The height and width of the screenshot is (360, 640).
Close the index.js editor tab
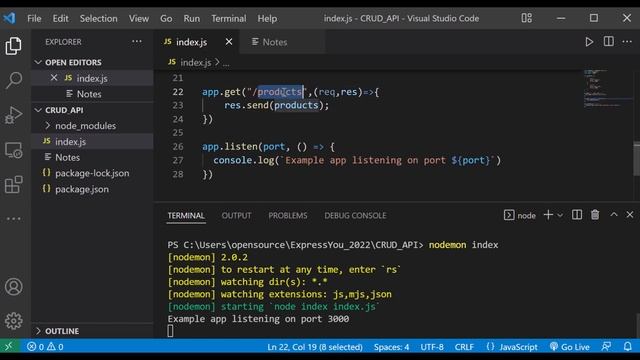[229, 42]
